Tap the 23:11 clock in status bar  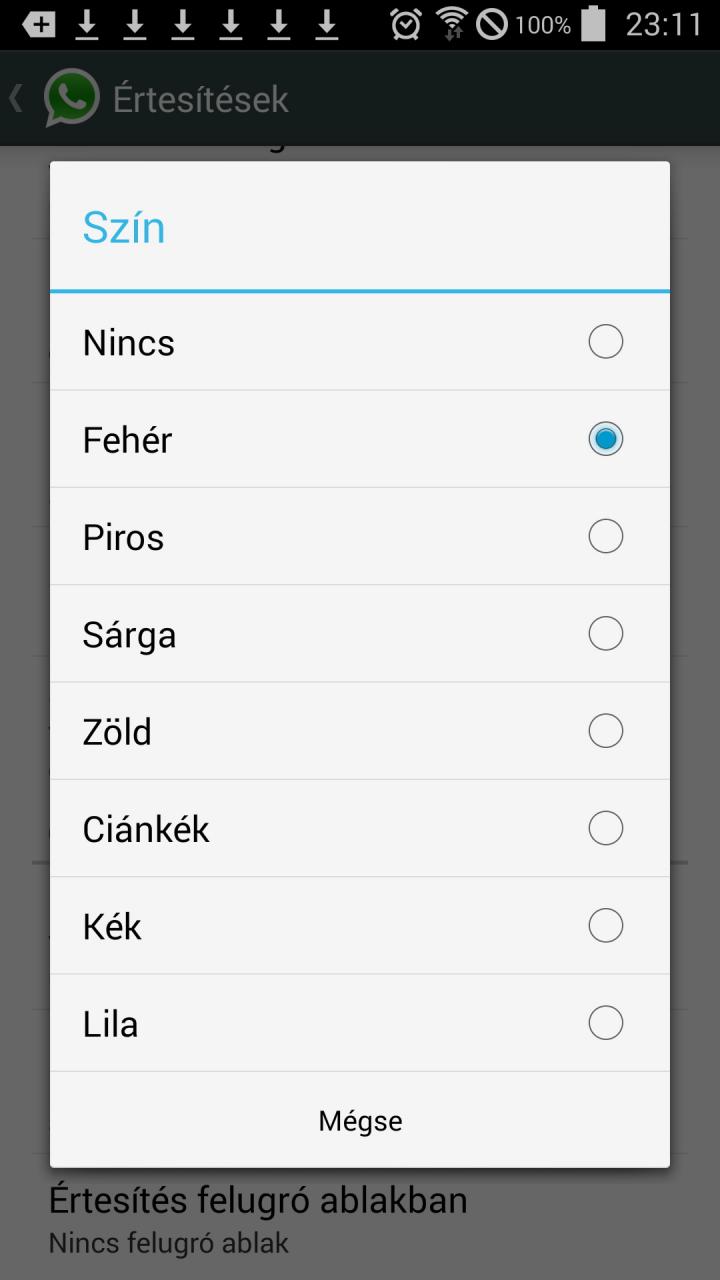click(664, 24)
